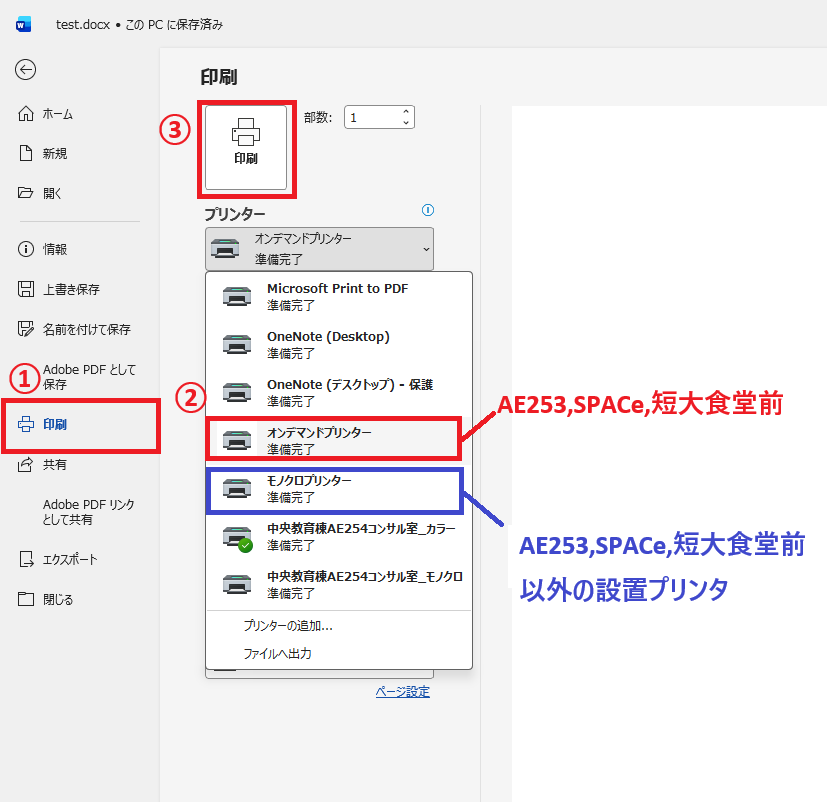Click エクスポート in the sidebar
827x802 pixels.
click(x=70, y=559)
